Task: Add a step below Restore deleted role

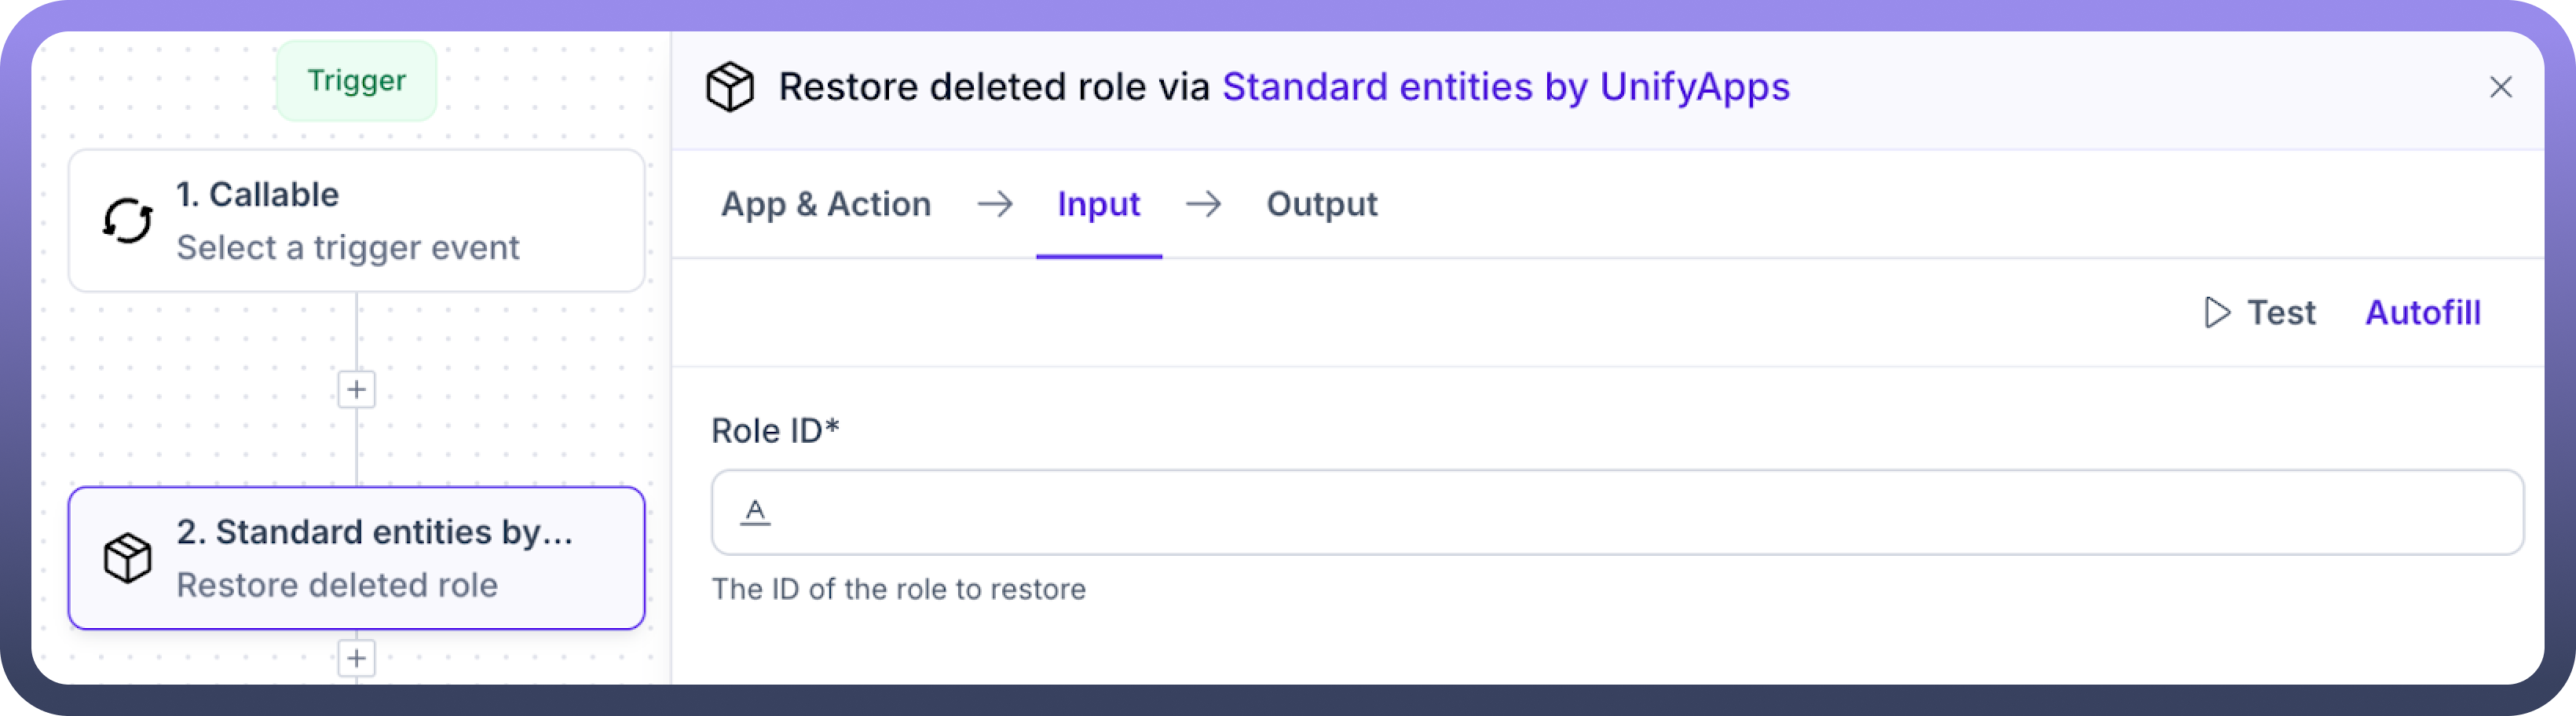Action: point(356,658)
